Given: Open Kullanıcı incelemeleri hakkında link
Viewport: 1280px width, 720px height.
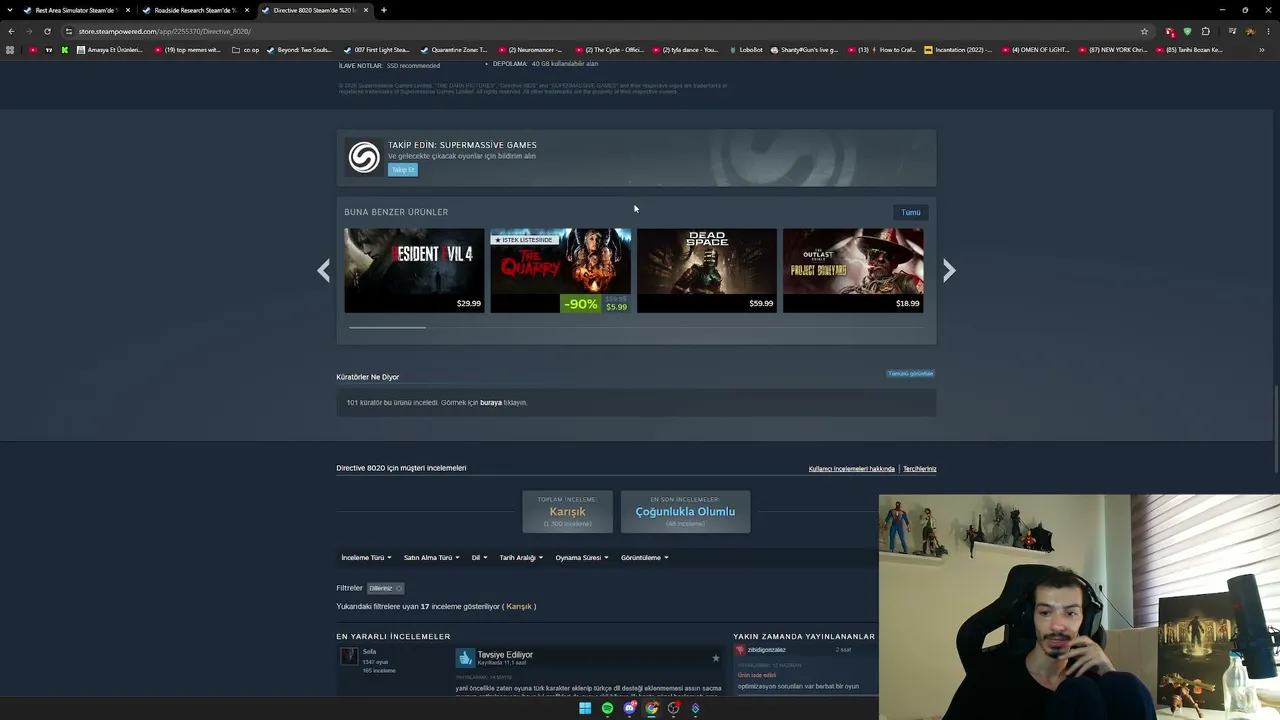Looking at the screenshot, I should [x=852, y=469].
